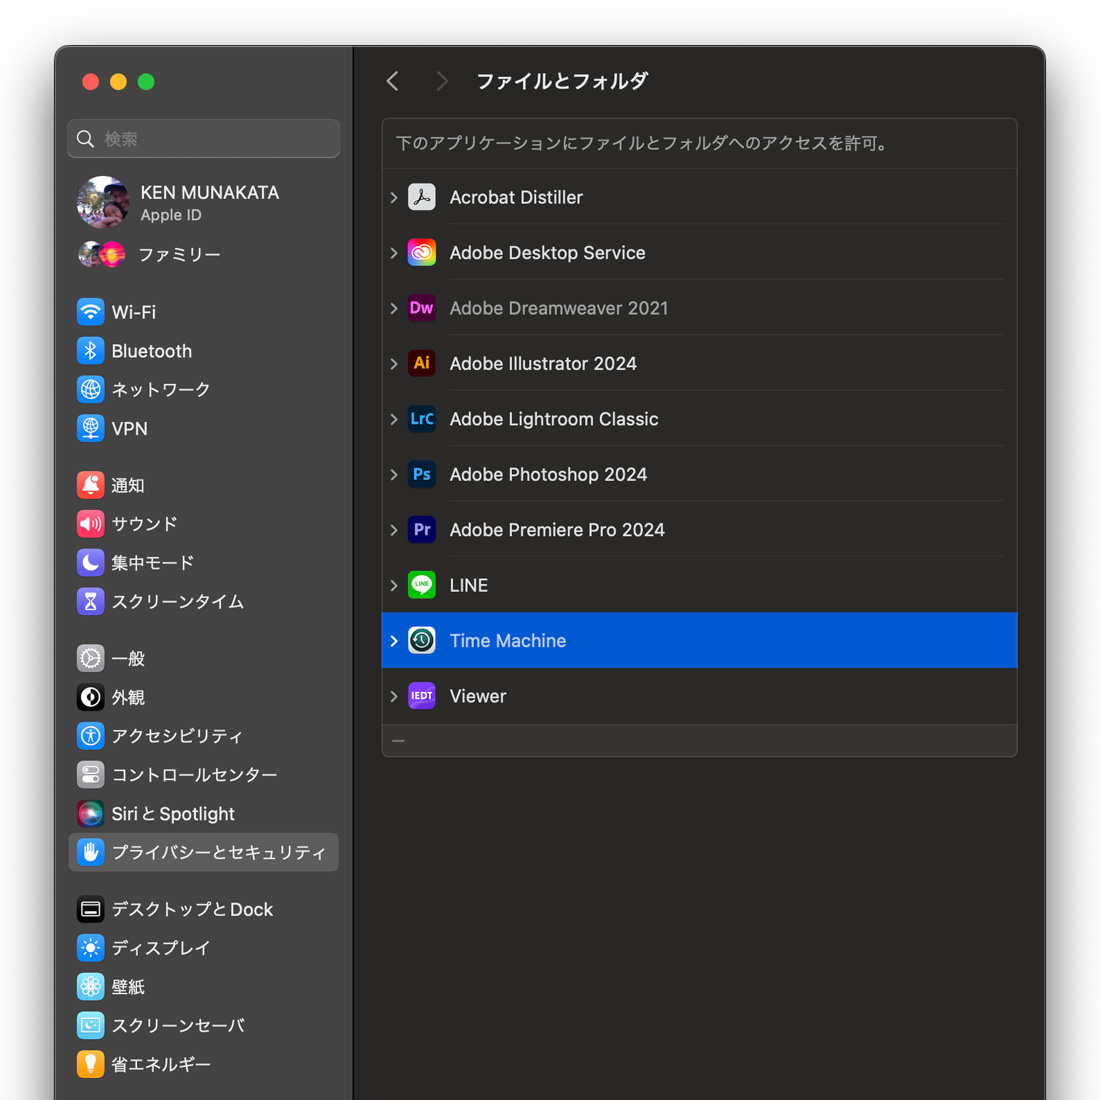Open デスクトップと Dock settings
Image resolution: width=1100 pixels, height=1100 pixels.
(90, 909)
